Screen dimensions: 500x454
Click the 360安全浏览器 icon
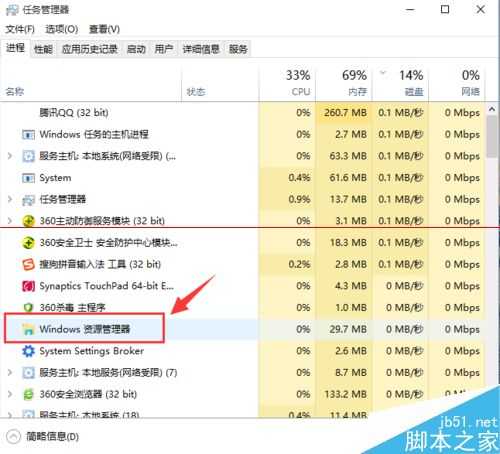tap(28, 394)
